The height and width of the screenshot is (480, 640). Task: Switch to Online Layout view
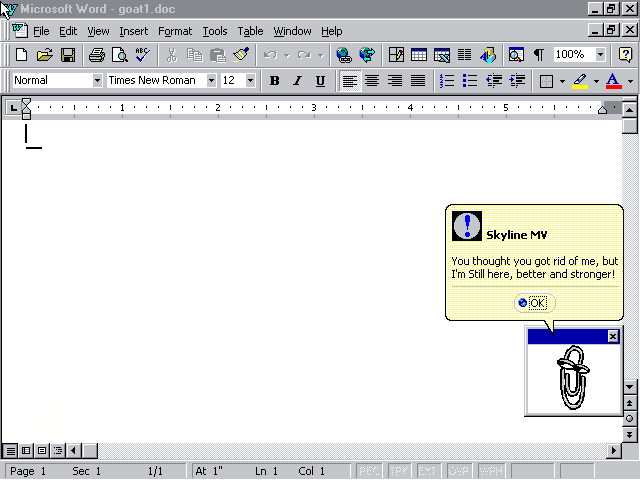tap(26, 451)
